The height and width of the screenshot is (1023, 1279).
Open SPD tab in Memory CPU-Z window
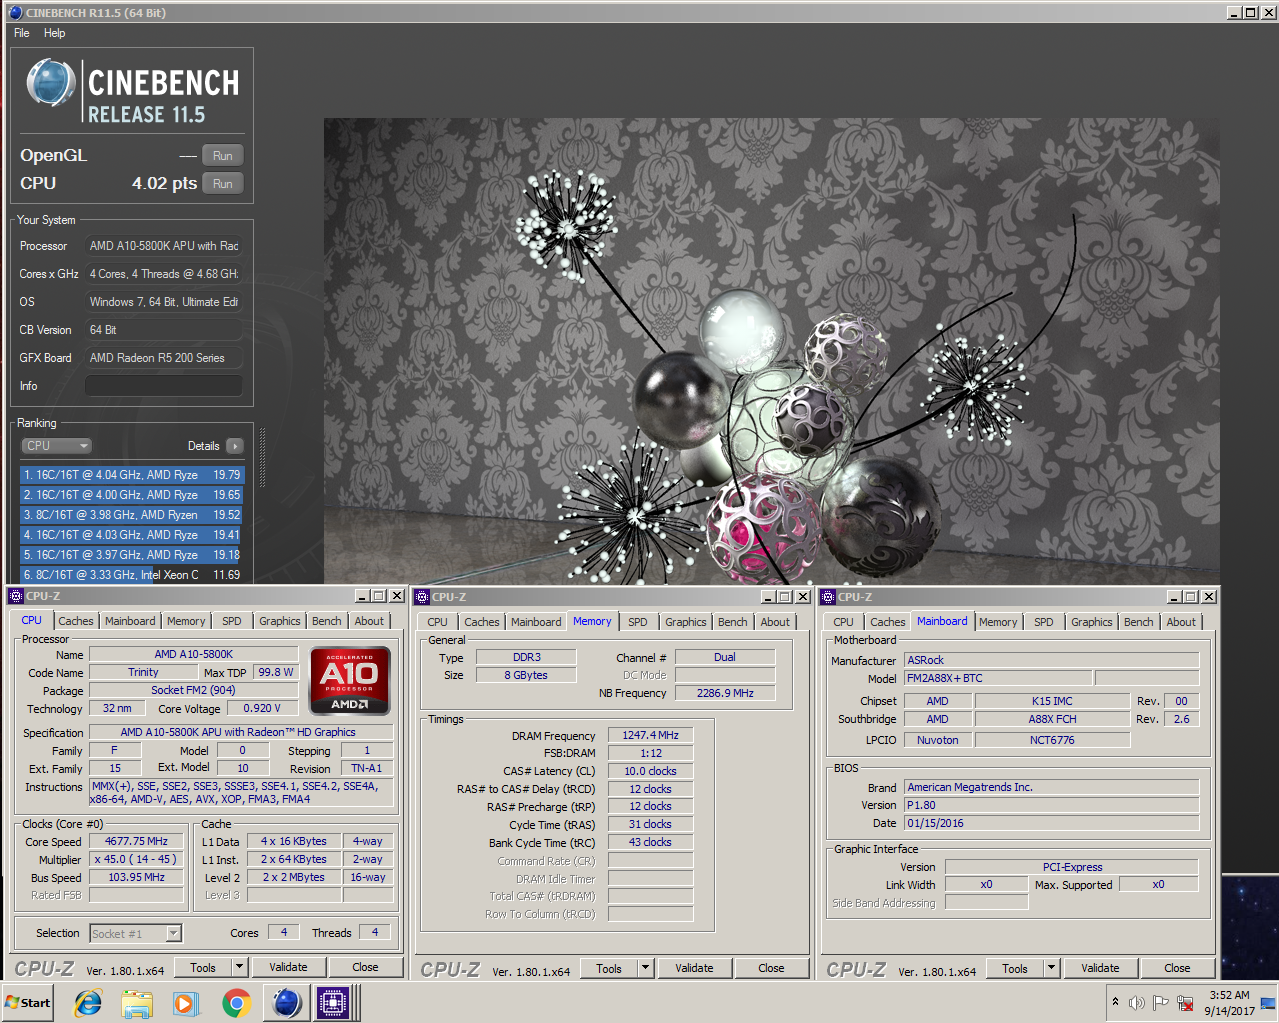[638, 622]
